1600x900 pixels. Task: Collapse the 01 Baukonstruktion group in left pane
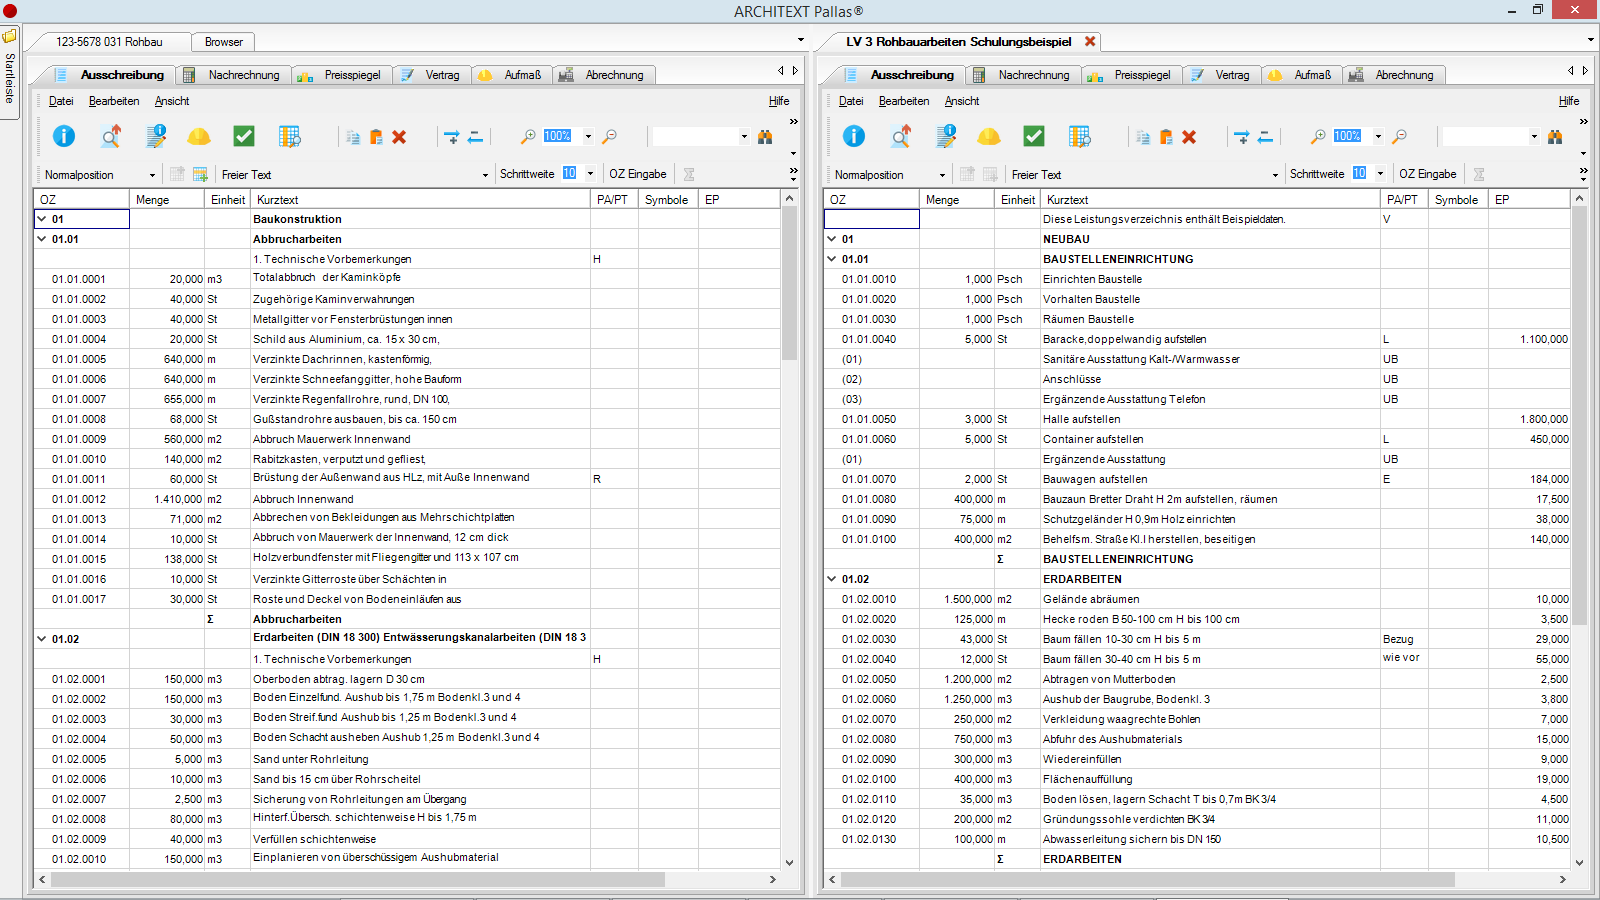(42, 218)
